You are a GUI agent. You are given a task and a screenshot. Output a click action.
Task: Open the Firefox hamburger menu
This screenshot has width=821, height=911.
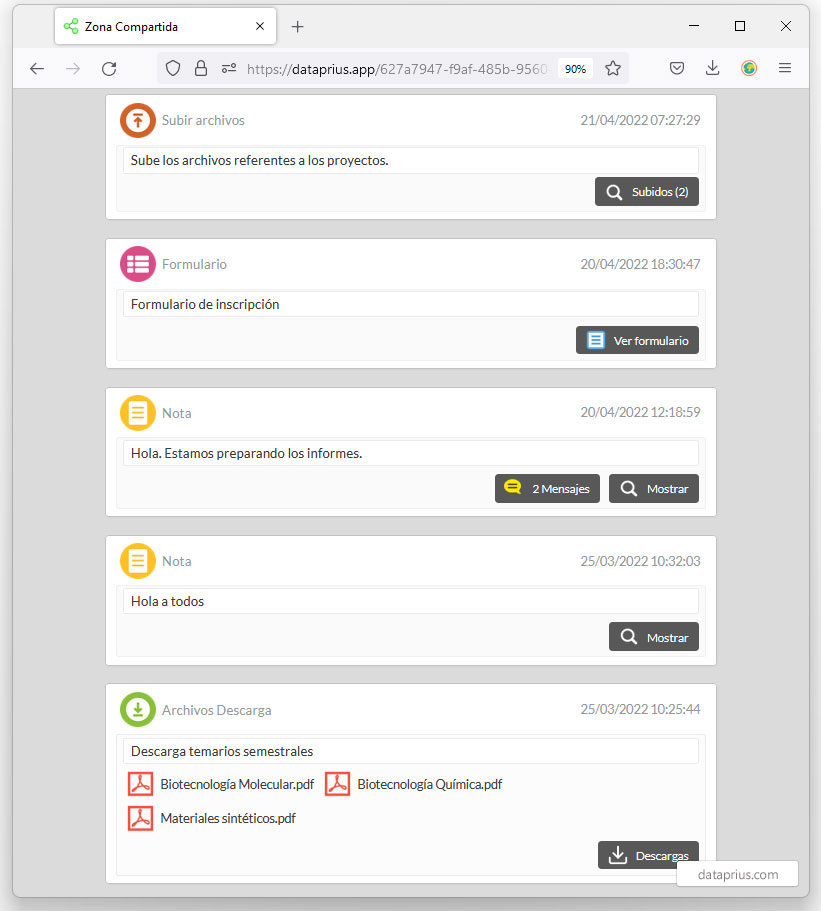(784, 69)
